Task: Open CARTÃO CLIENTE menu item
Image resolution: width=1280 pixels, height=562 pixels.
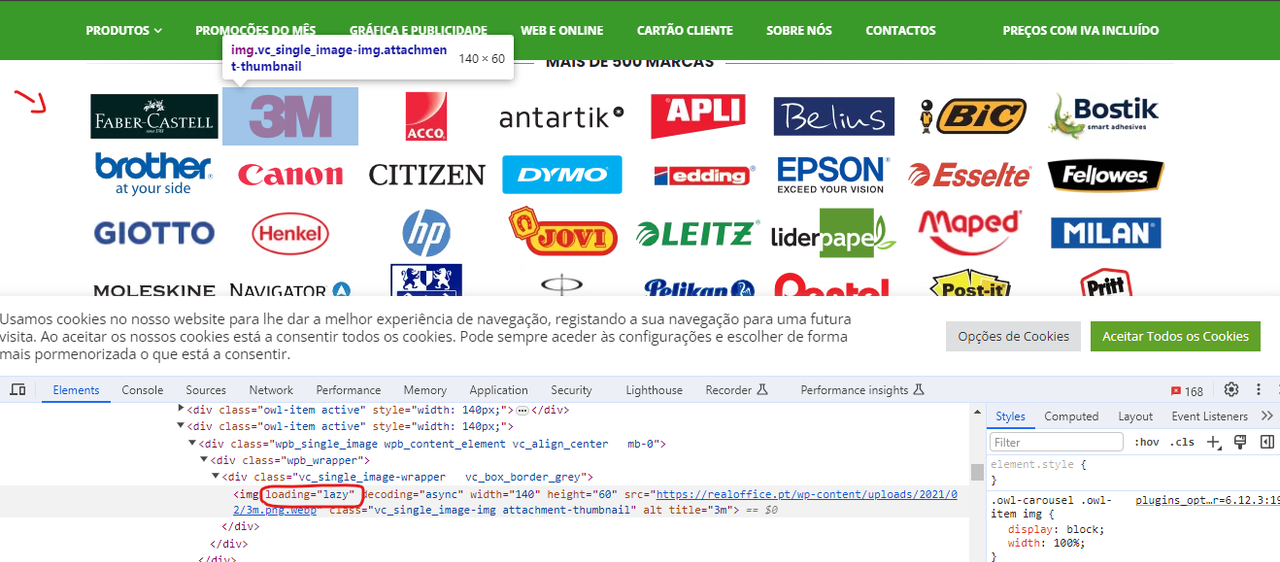Action: click(685, 30)
